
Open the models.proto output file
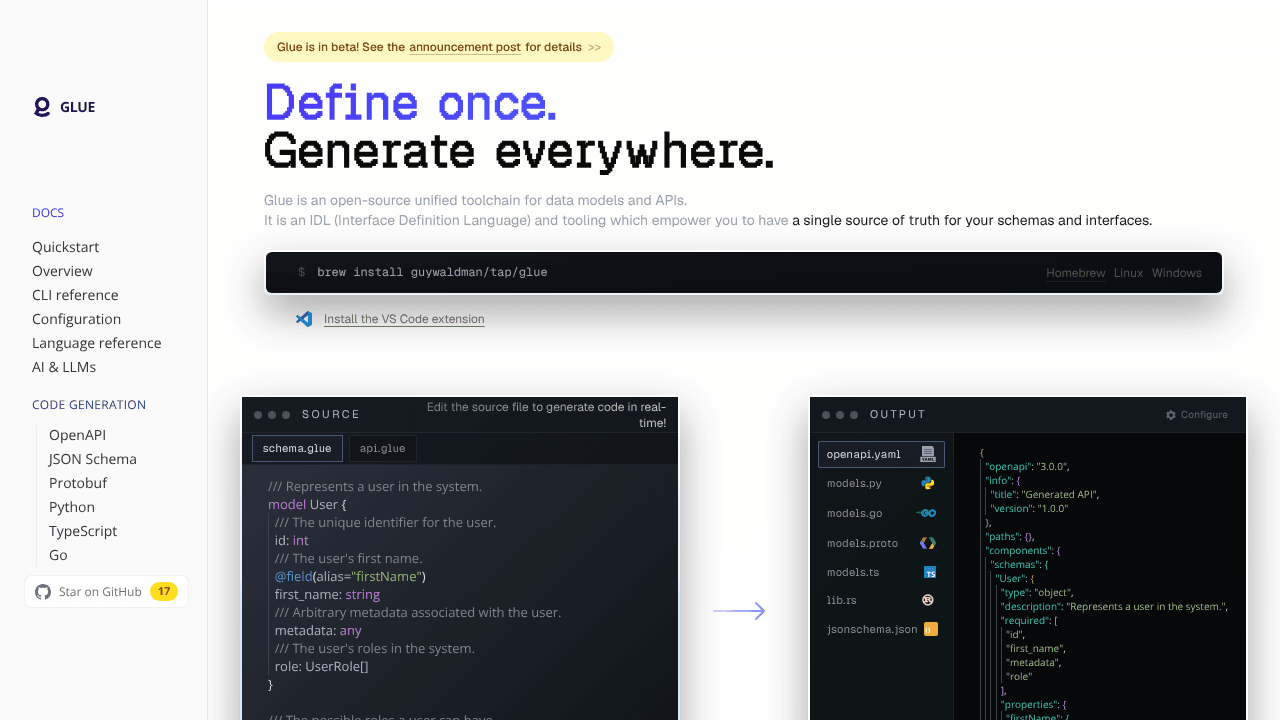(881, 543)
